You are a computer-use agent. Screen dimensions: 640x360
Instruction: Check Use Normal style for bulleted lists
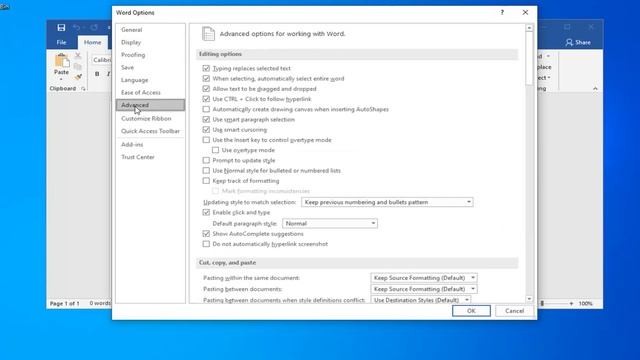point(206,170)
